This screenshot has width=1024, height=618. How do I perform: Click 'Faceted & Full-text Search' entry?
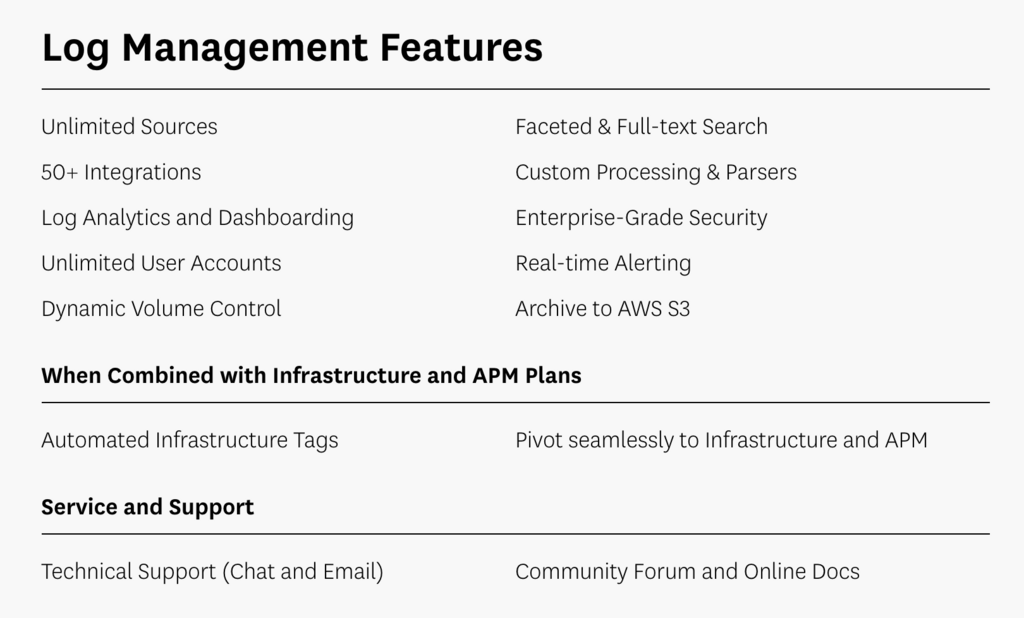coord(641,126)
